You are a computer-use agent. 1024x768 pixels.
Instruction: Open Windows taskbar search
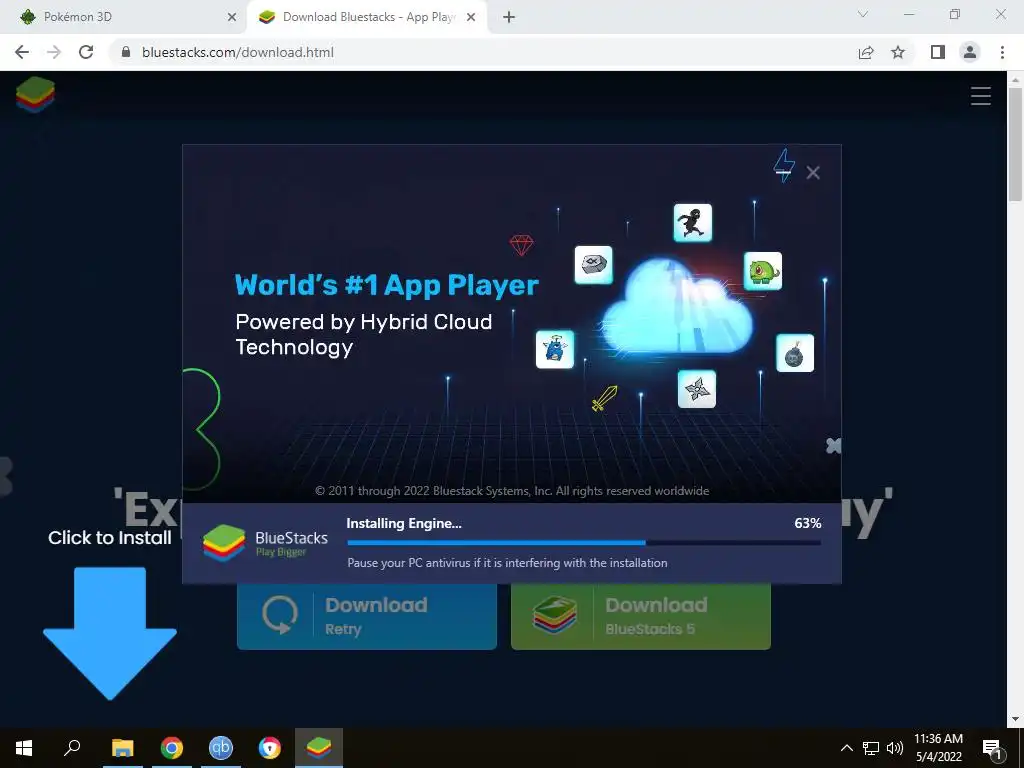(72, 748)
